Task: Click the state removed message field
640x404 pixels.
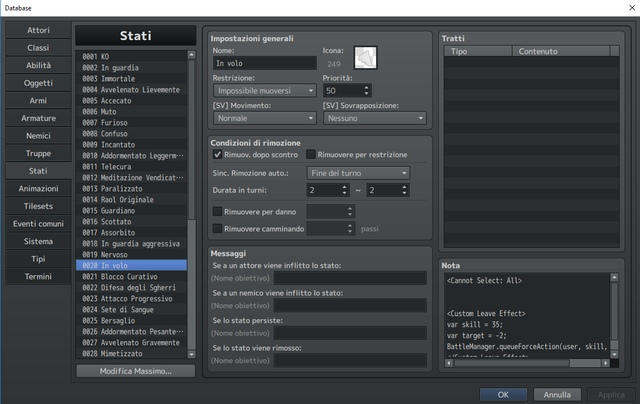Action: click(x=350, y=360)
